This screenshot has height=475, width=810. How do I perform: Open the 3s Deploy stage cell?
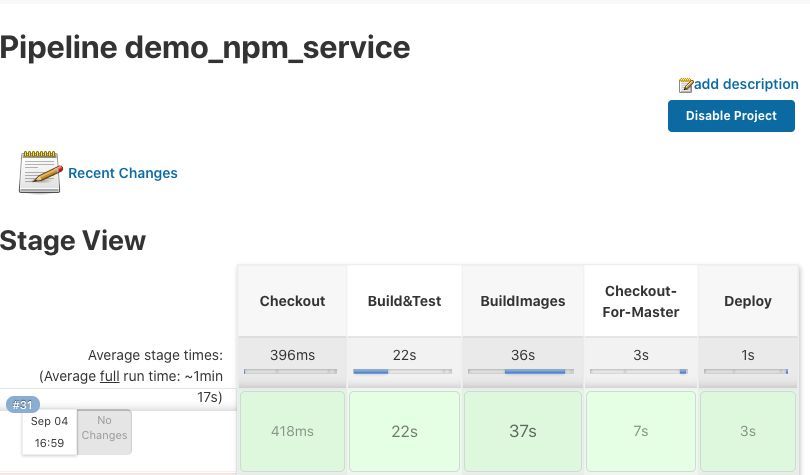747,431
